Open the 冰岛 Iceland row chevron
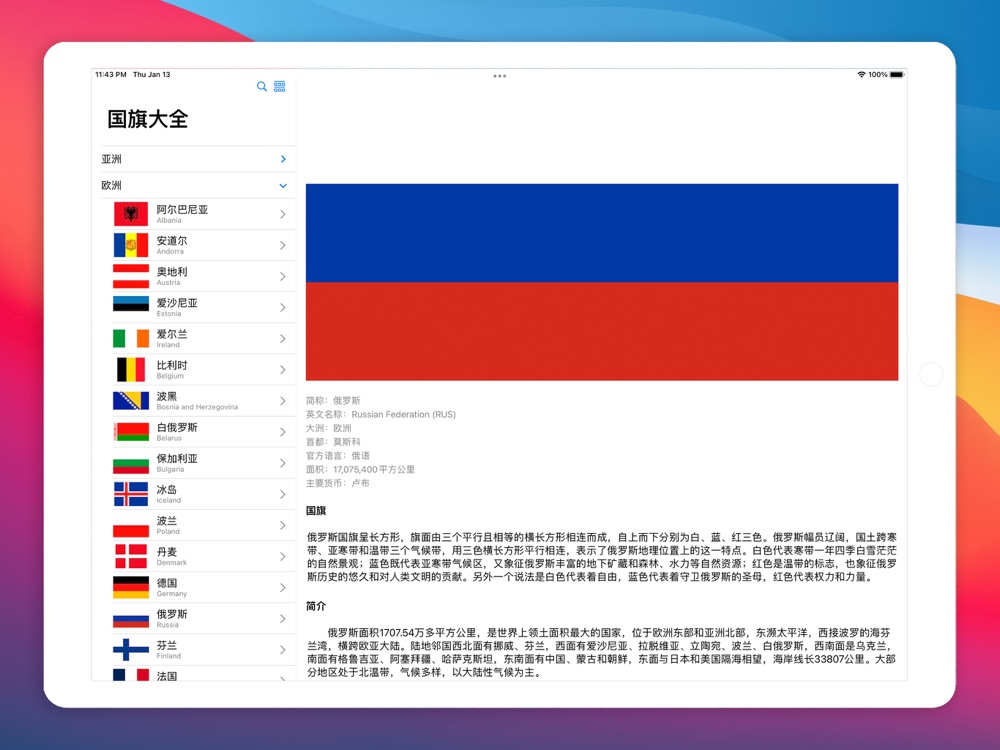The height and width of the screenshot is (750, 1000). (283, 494)
